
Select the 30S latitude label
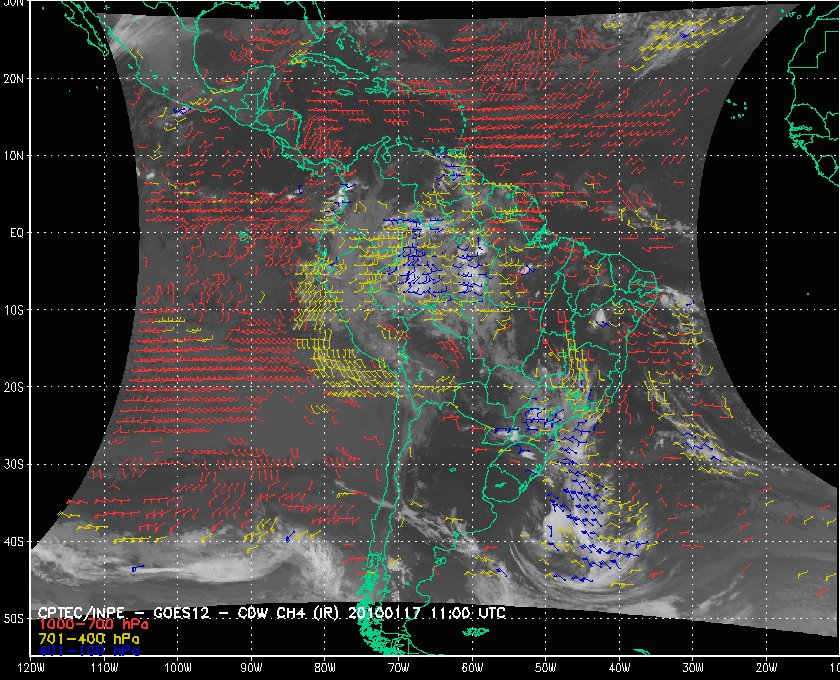pos(14,465)
